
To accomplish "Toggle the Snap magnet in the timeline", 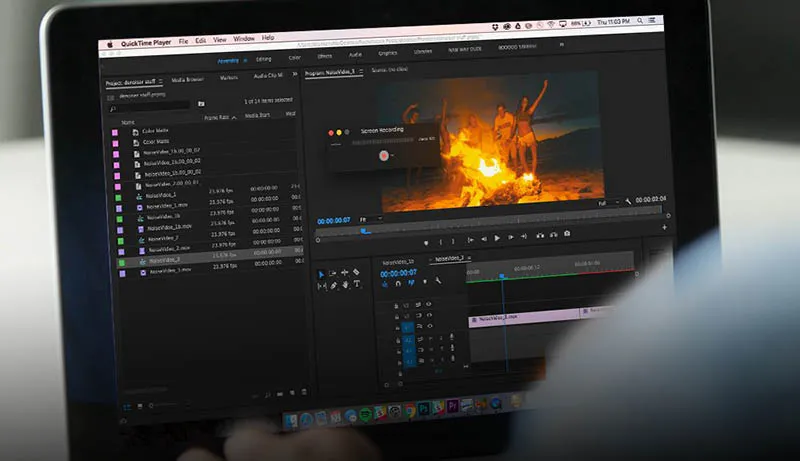I will pyautogui.click(x=397, y=284).
